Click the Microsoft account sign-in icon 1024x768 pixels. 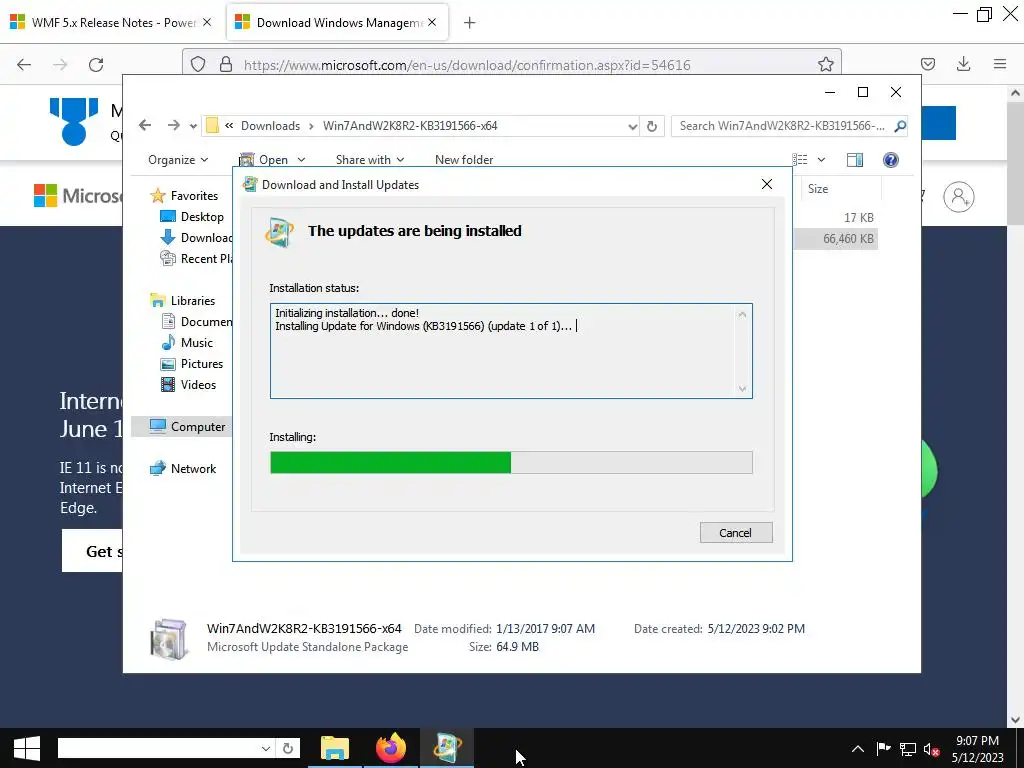(x=958, y=197)
